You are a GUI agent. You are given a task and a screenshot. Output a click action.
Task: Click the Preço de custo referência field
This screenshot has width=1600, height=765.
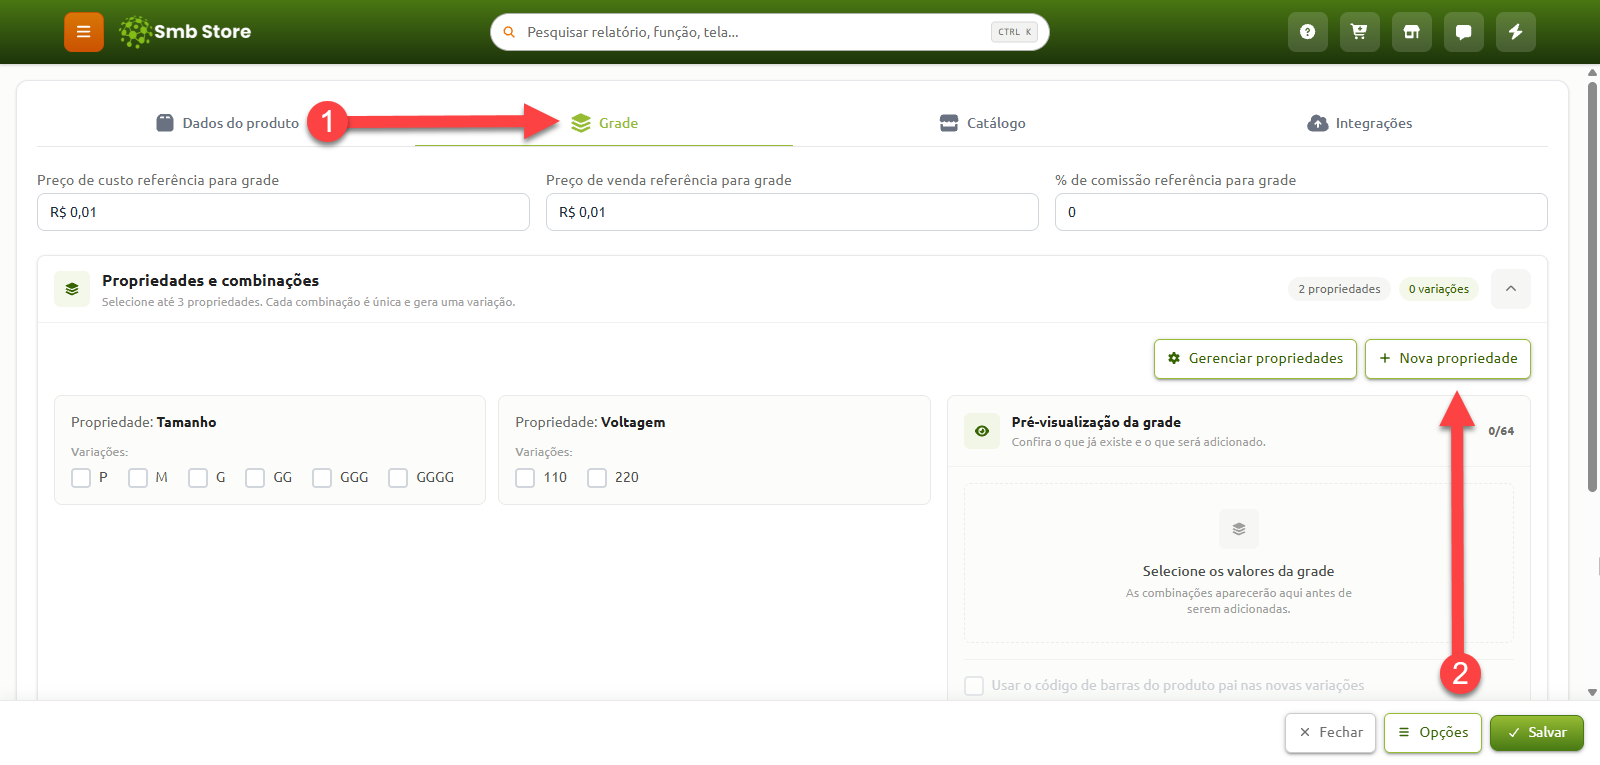(283, 212)
